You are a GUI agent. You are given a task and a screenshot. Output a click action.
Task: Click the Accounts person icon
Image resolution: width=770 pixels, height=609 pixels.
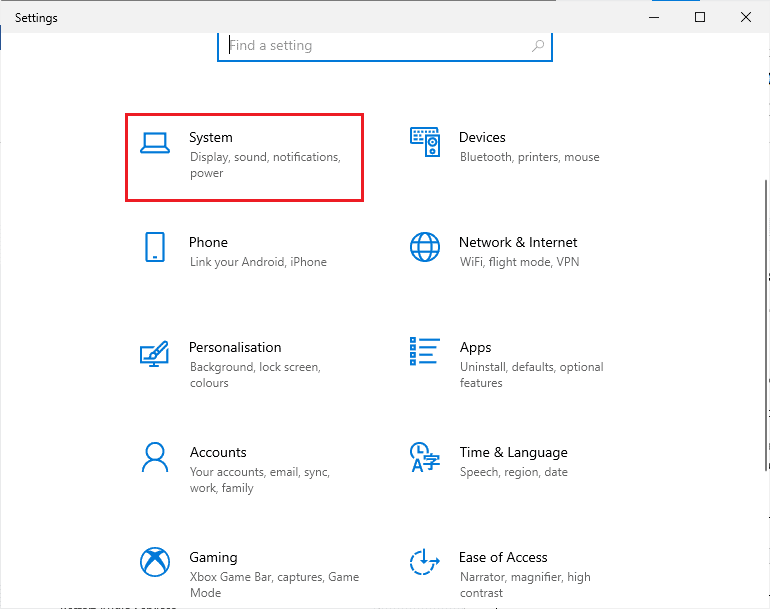click(x=155, y=457)
